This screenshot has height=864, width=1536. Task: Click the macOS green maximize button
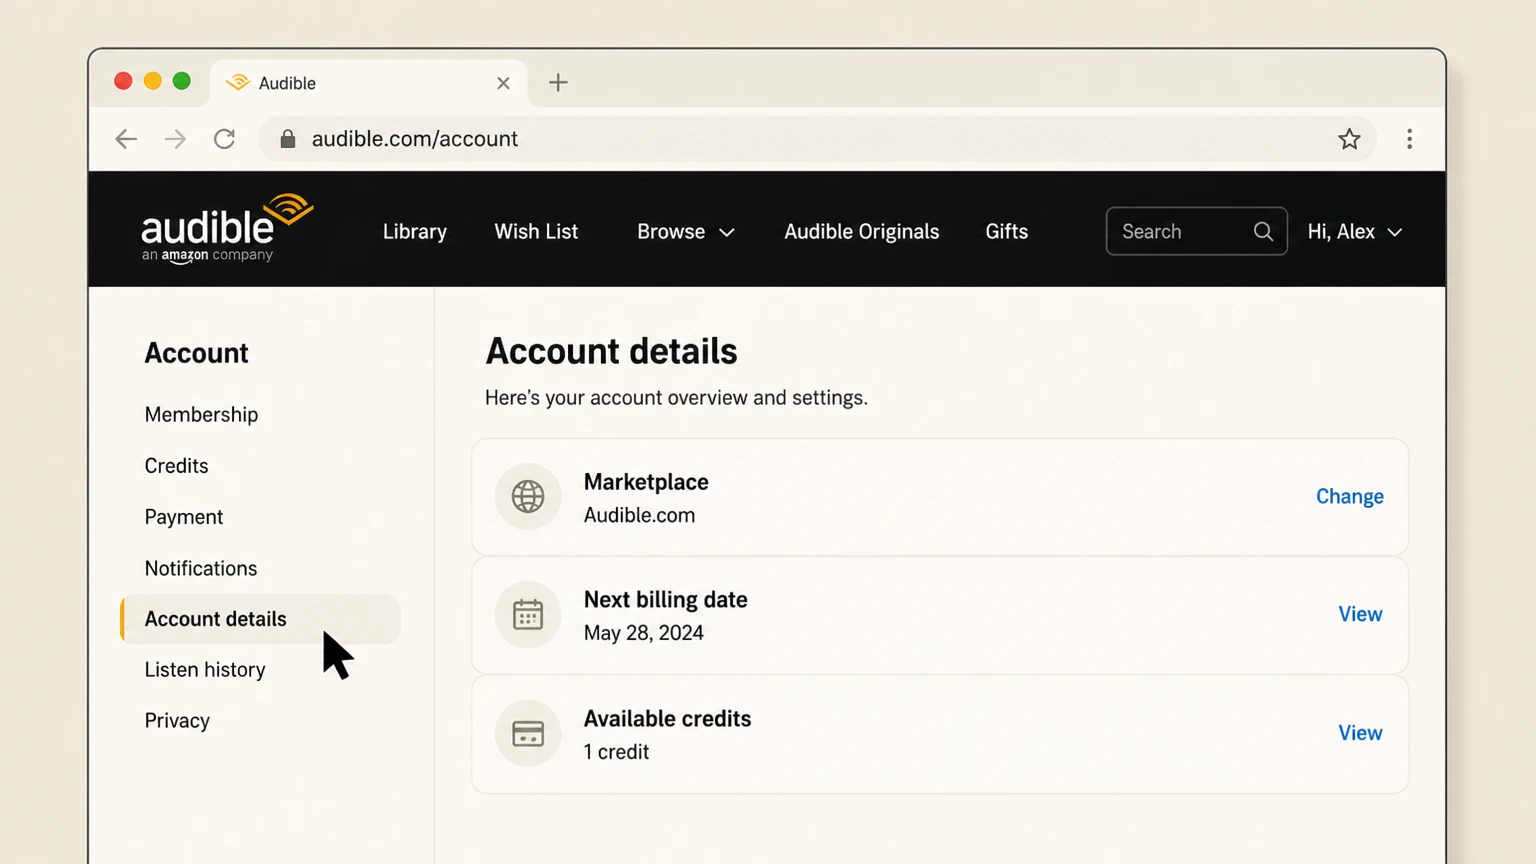[x=181, y=81]
